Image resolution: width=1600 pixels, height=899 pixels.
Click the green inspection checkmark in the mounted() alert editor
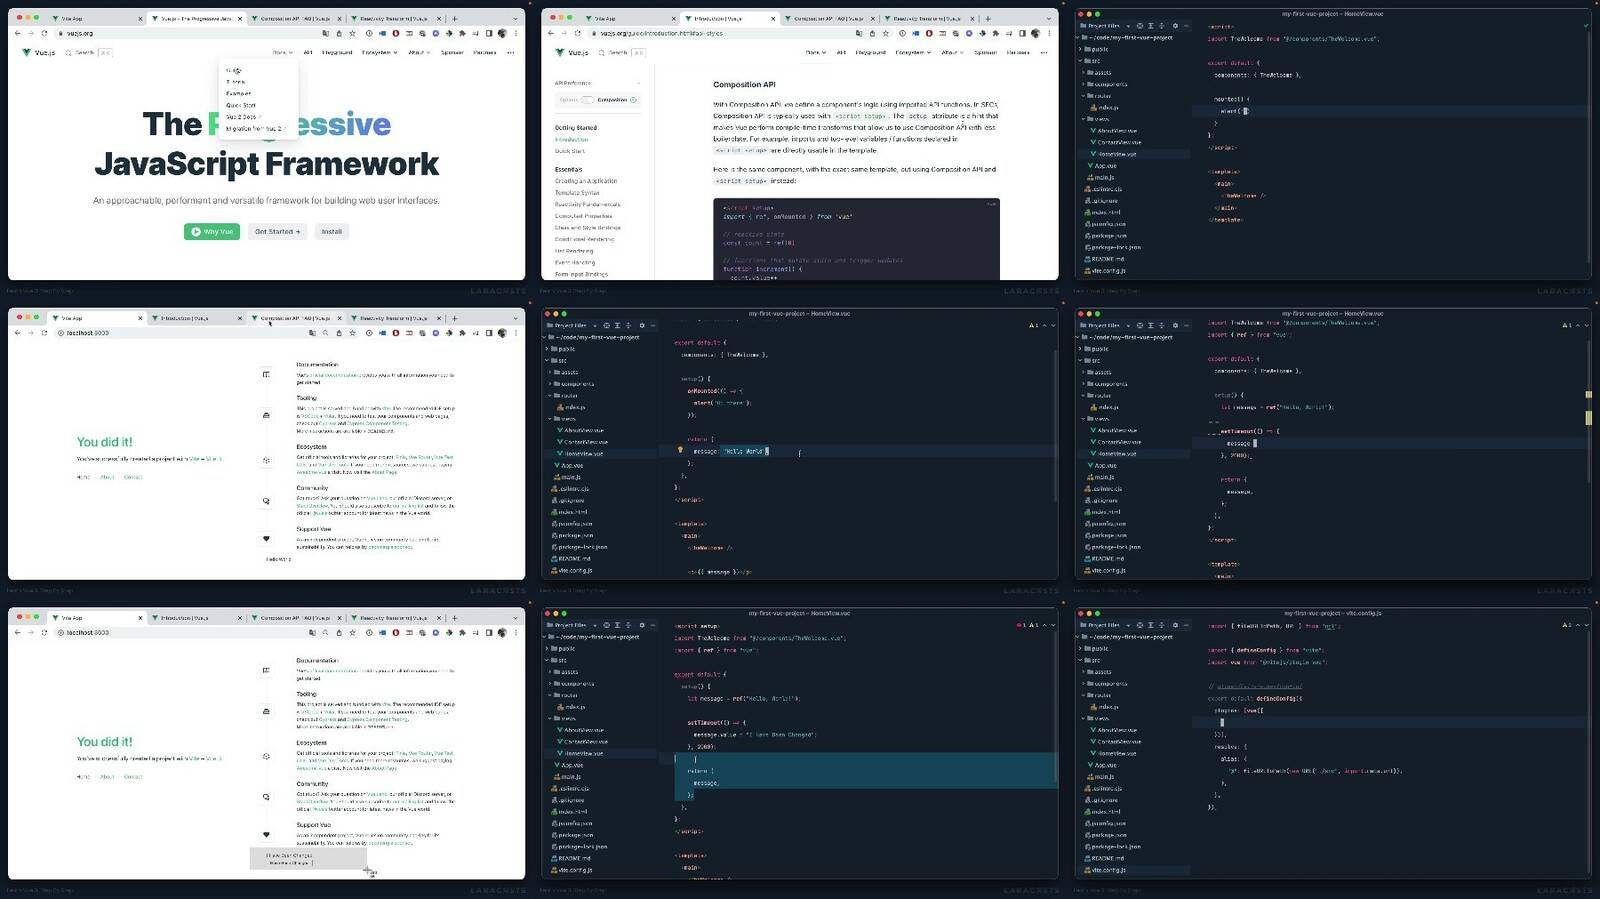(1585, 25)
